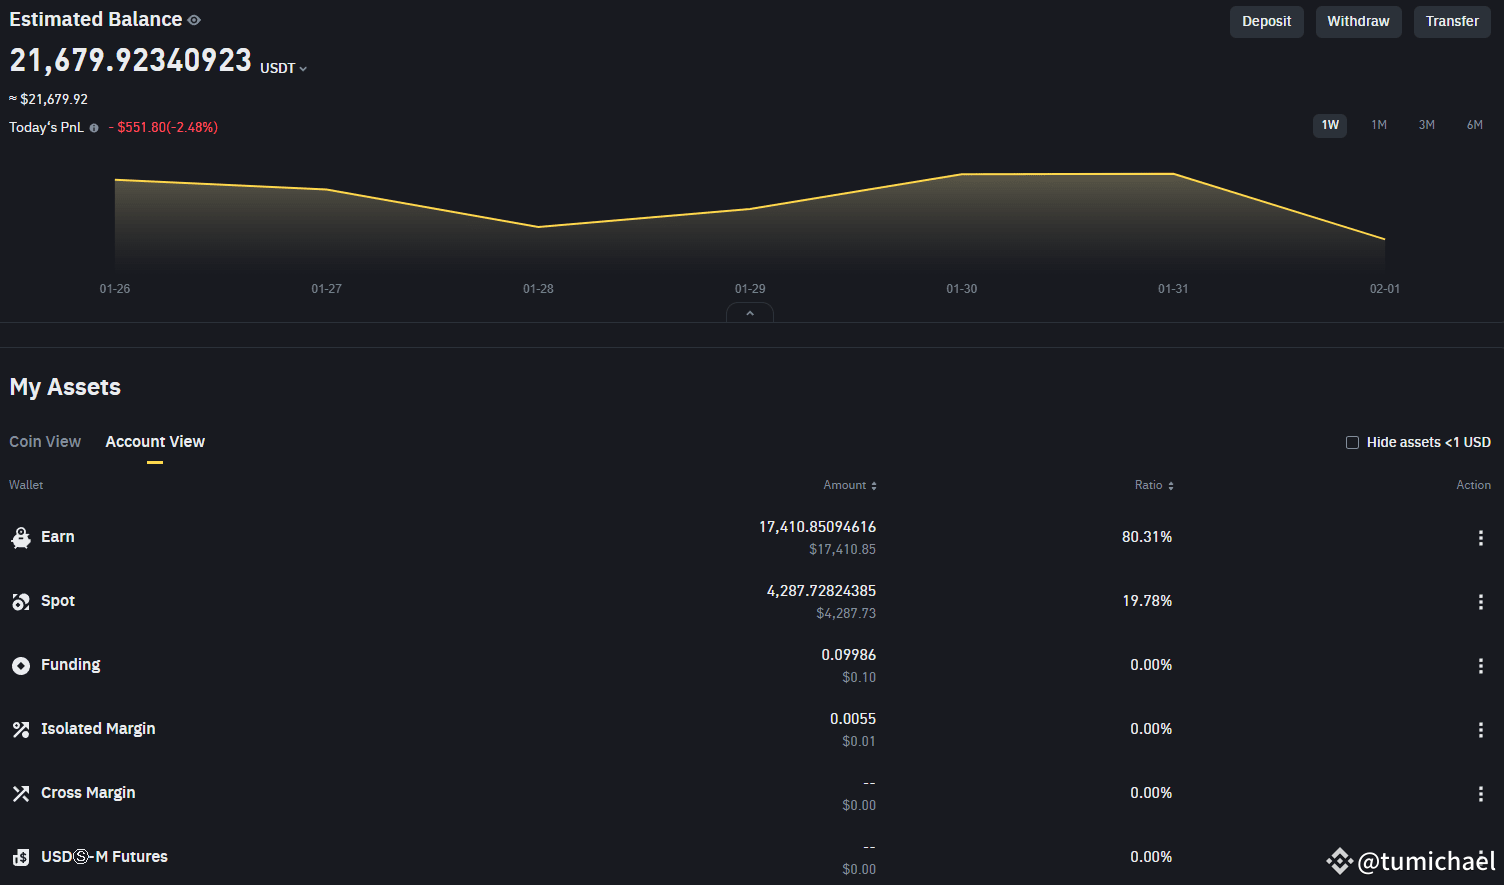Toggle balance visibility eye icon
The image size is (1504, 885).
[194, 20]
